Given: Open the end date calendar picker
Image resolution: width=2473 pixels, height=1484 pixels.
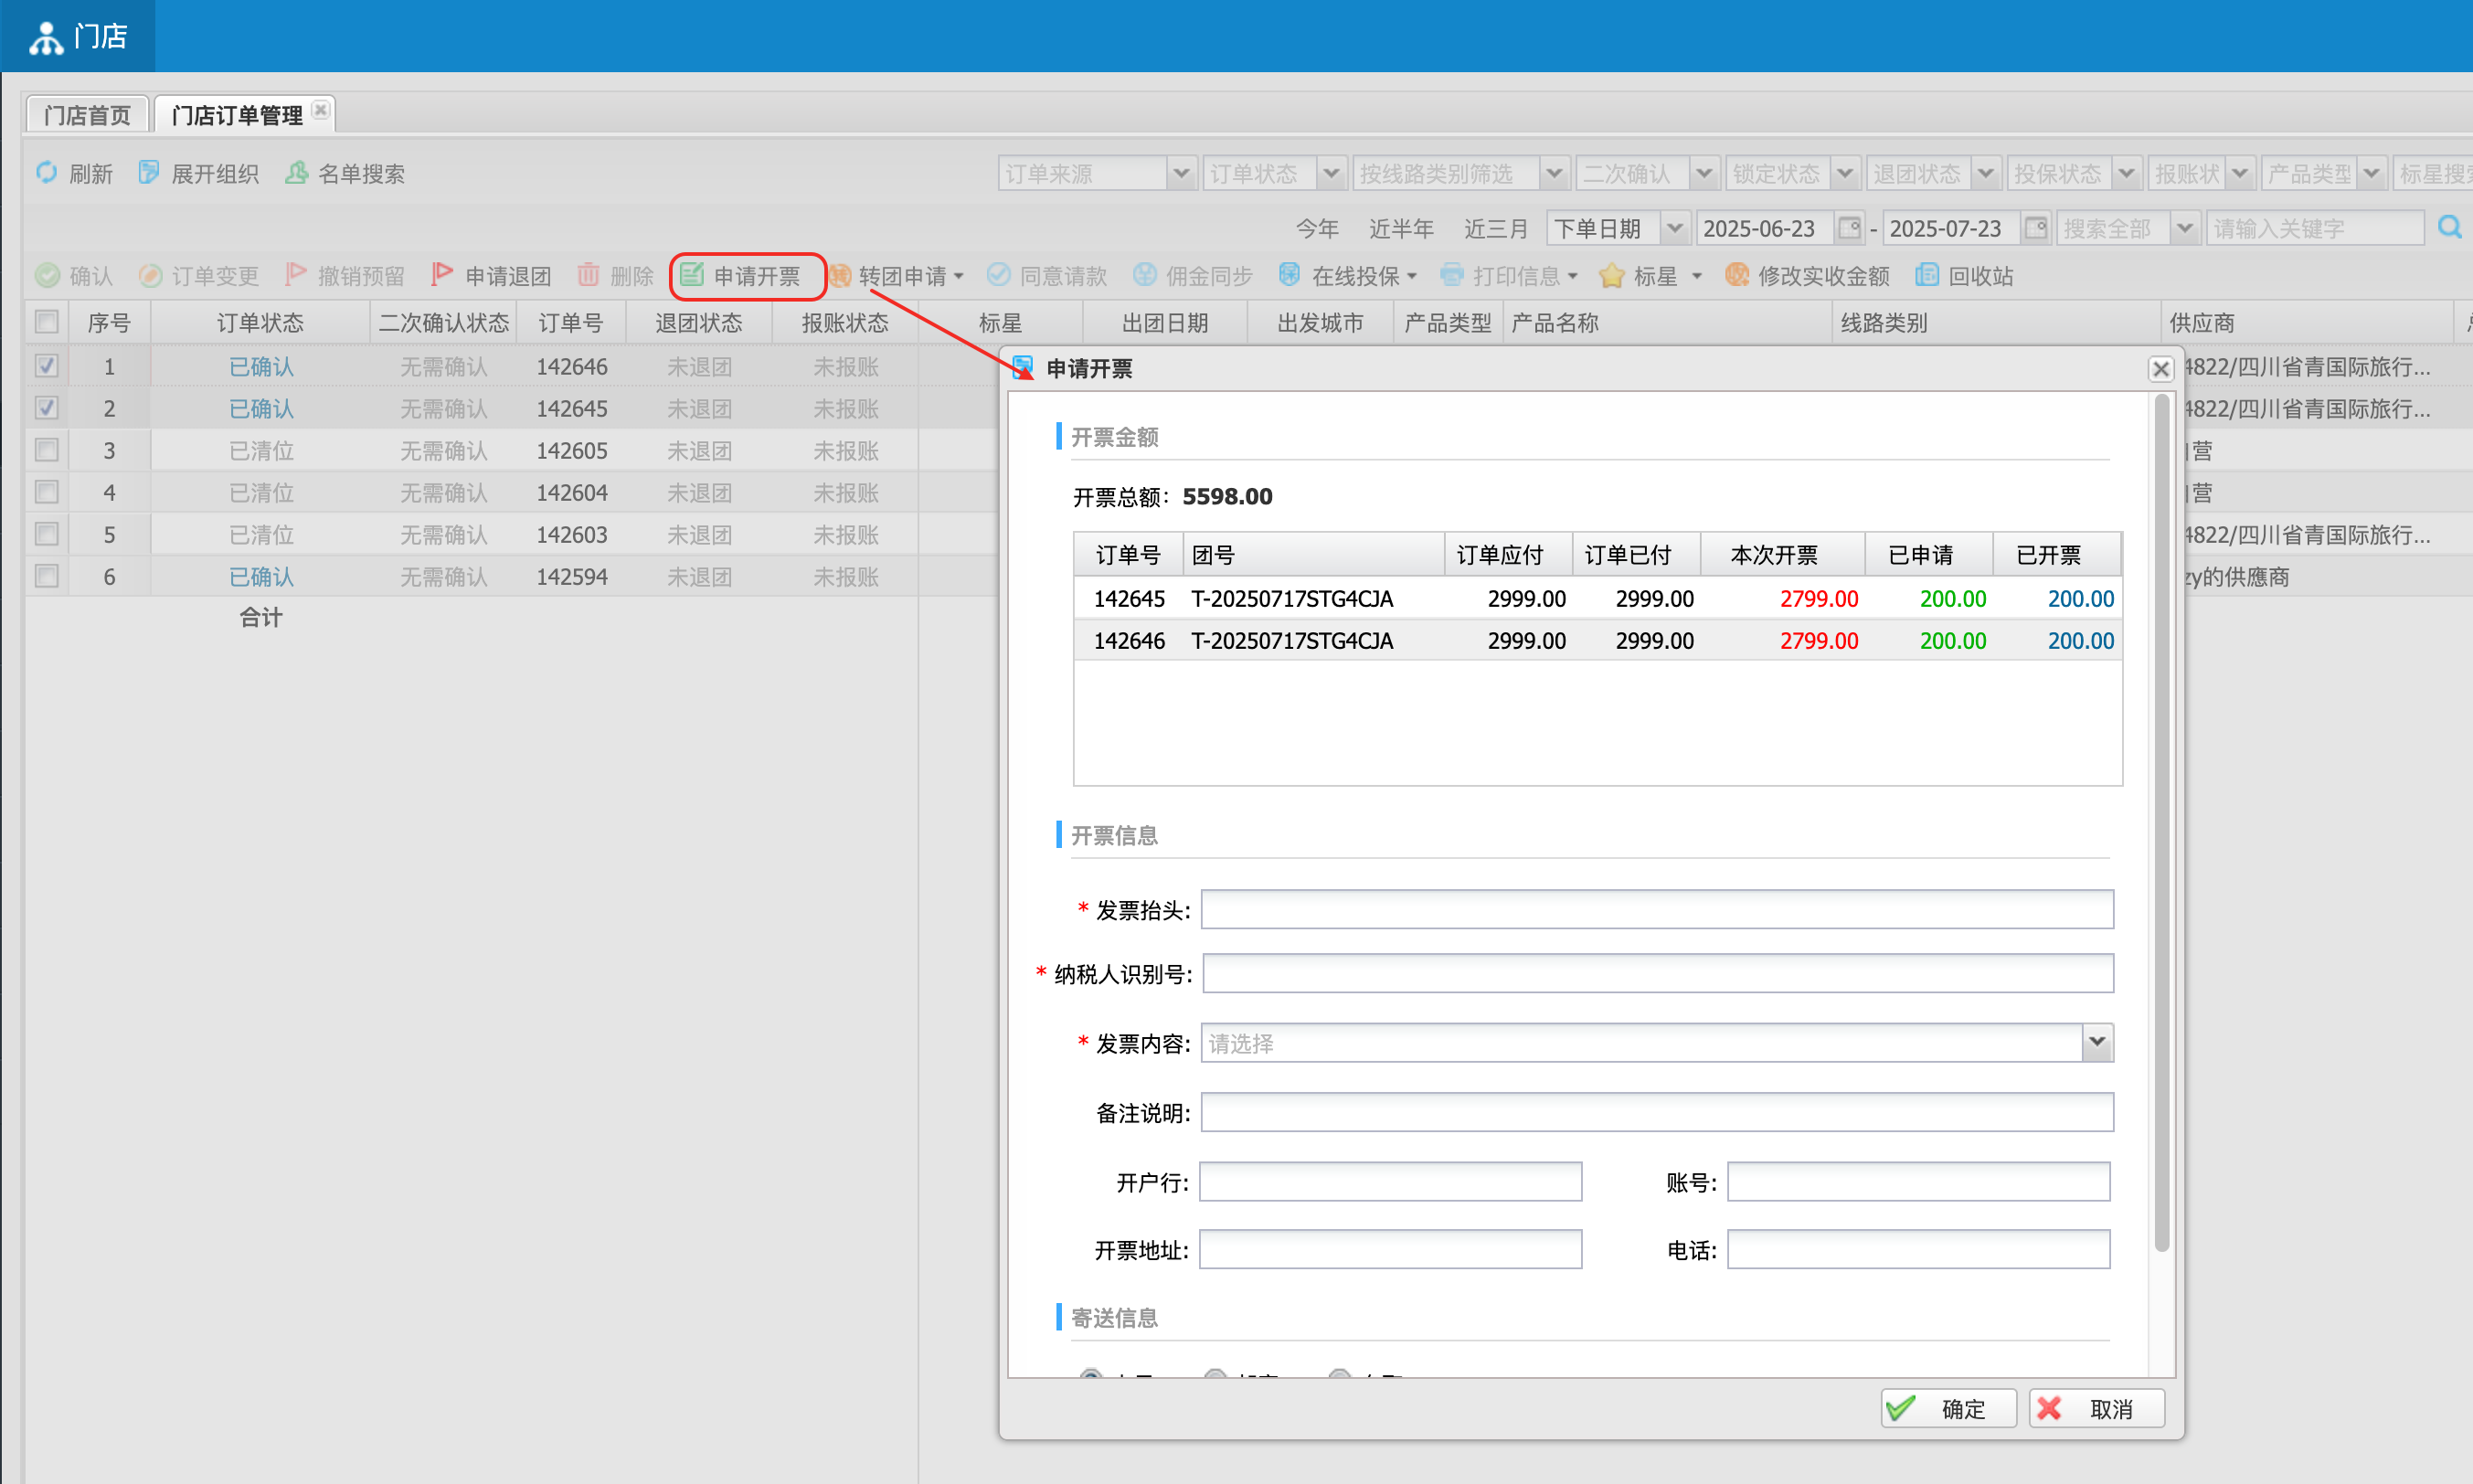Looking at the screenshot, I should (2035, 228).
